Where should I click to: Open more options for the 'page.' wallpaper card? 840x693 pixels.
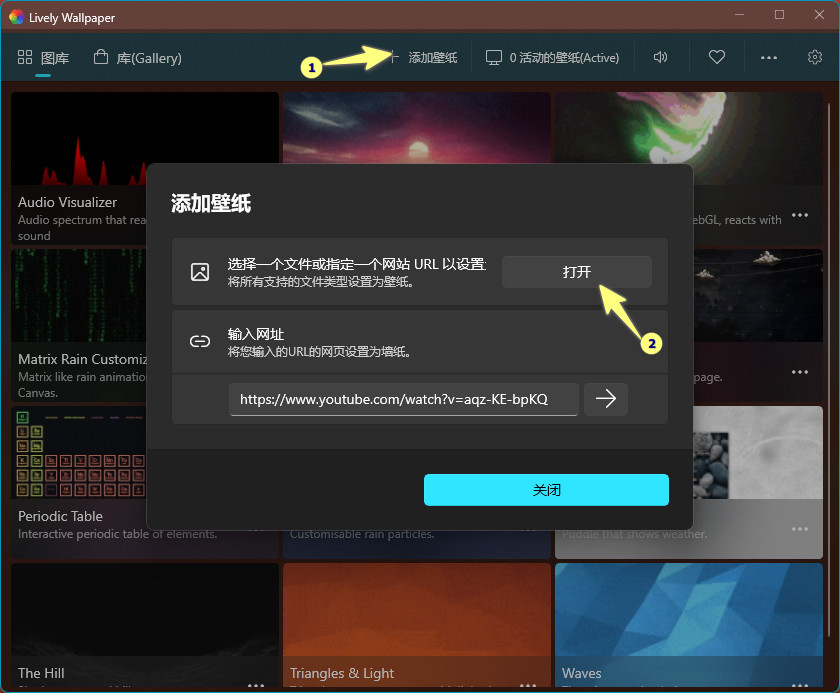pos(800,372)
